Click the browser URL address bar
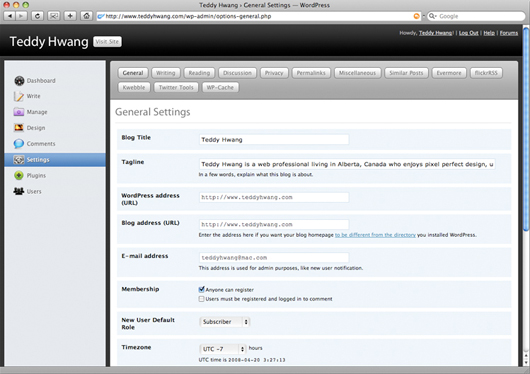 tap(259, 16)
